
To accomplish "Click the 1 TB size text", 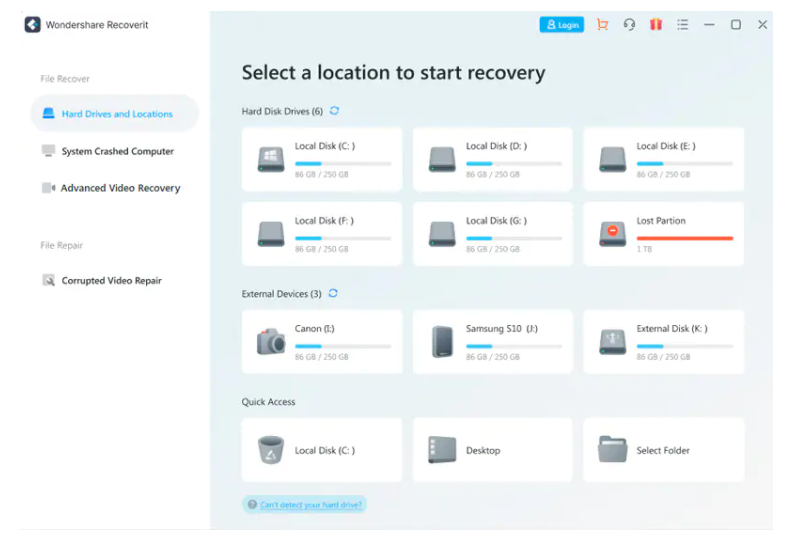I will (644, 249).
